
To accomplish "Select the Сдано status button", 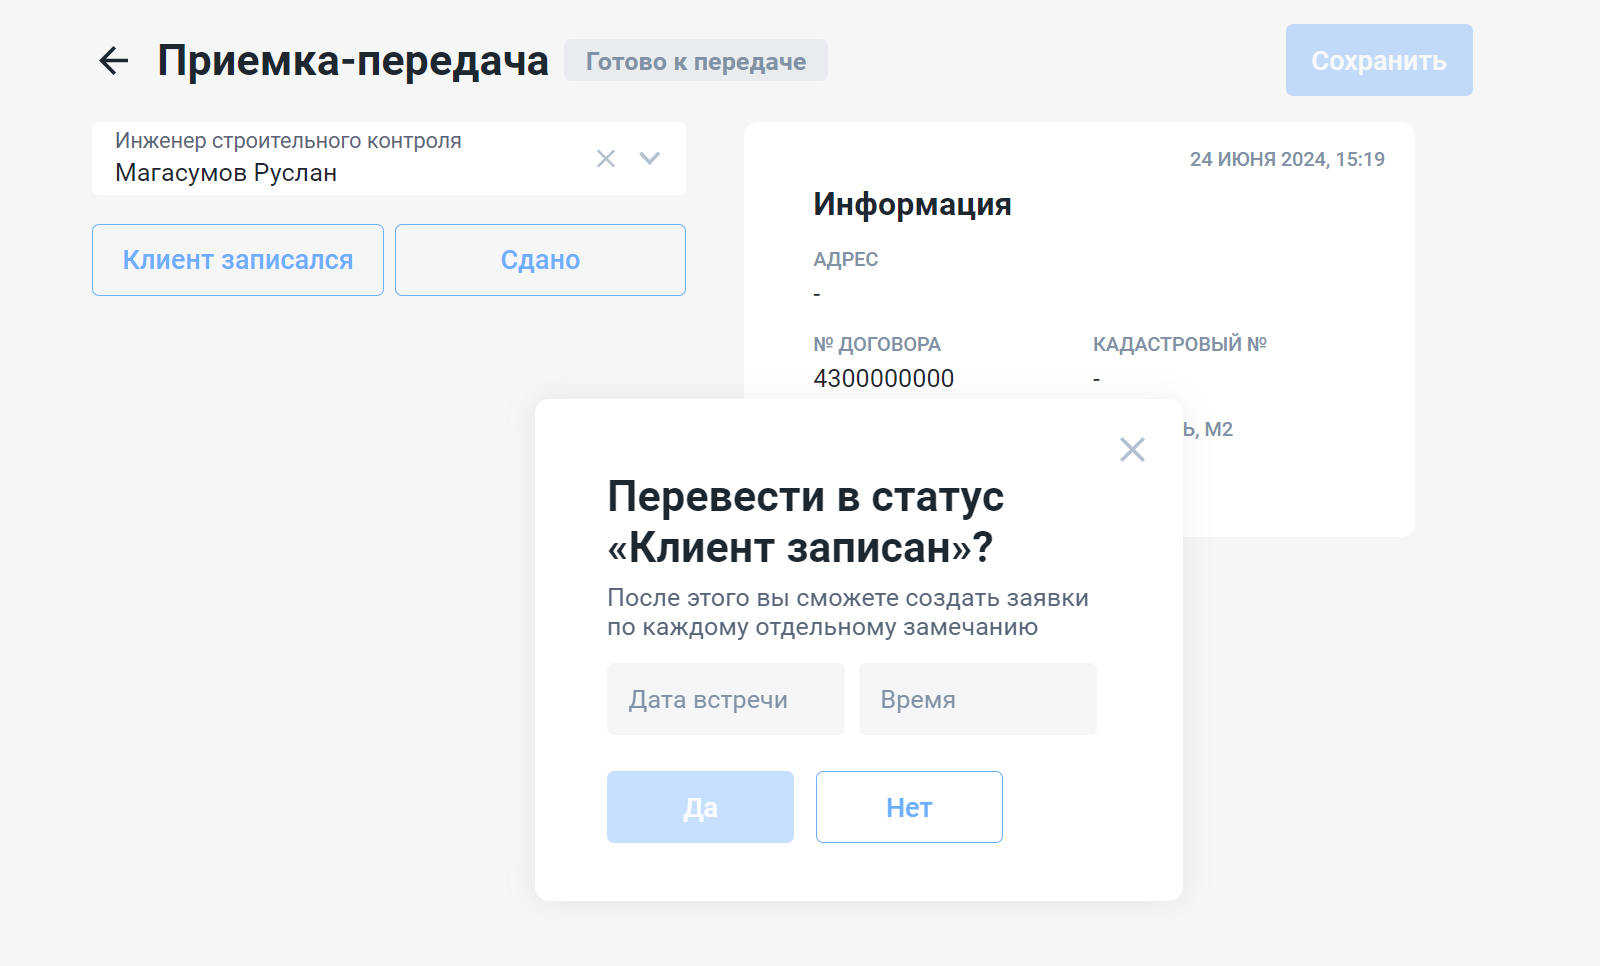I will 540,260.
